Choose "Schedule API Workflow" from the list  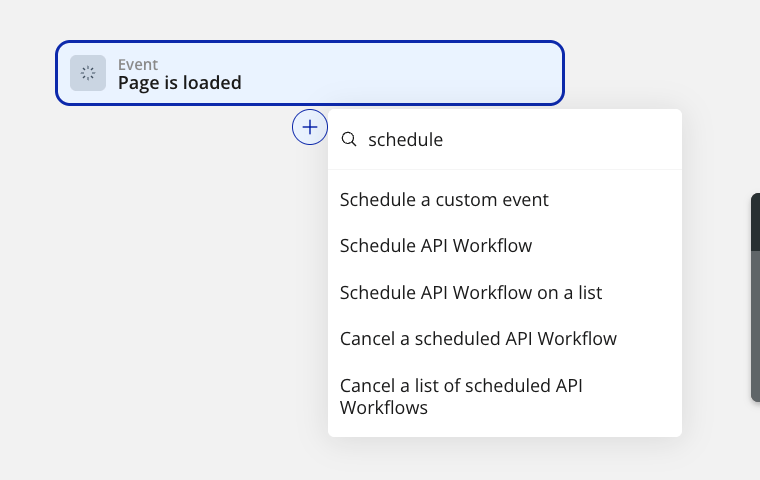tap(436, 246)
